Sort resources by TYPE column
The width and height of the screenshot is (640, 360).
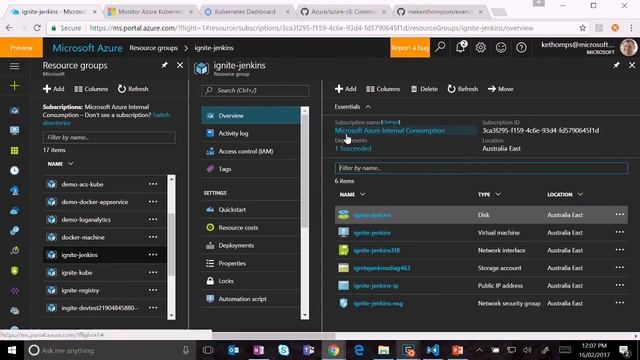click(x=489, y=195)
